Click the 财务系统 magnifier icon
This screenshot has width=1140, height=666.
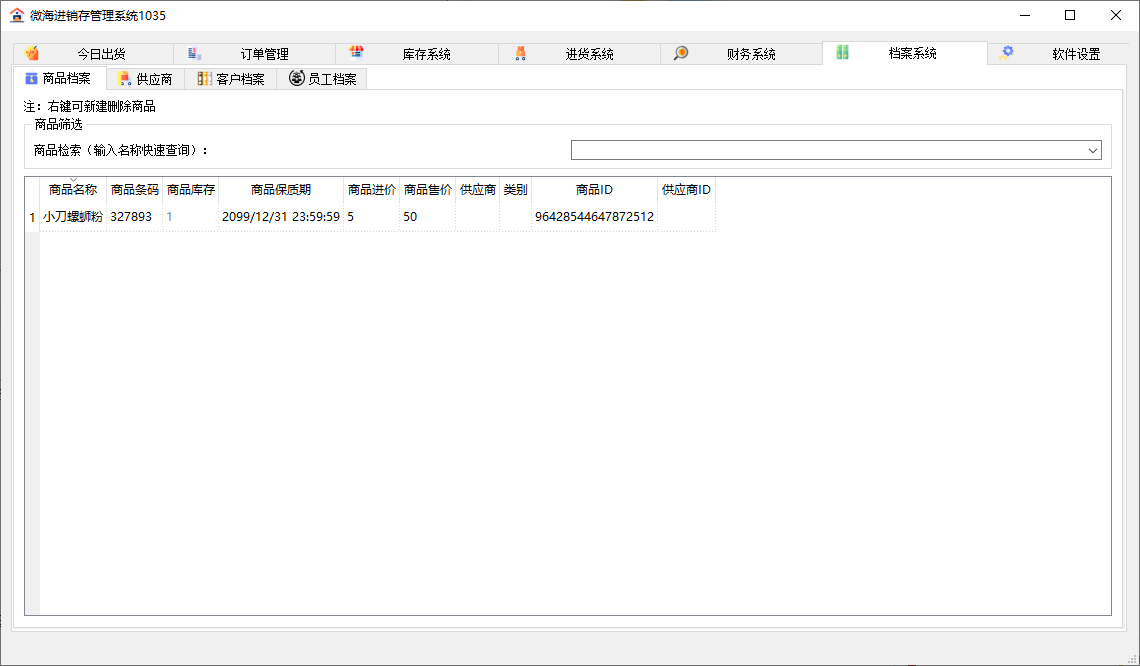click(681, 54)
